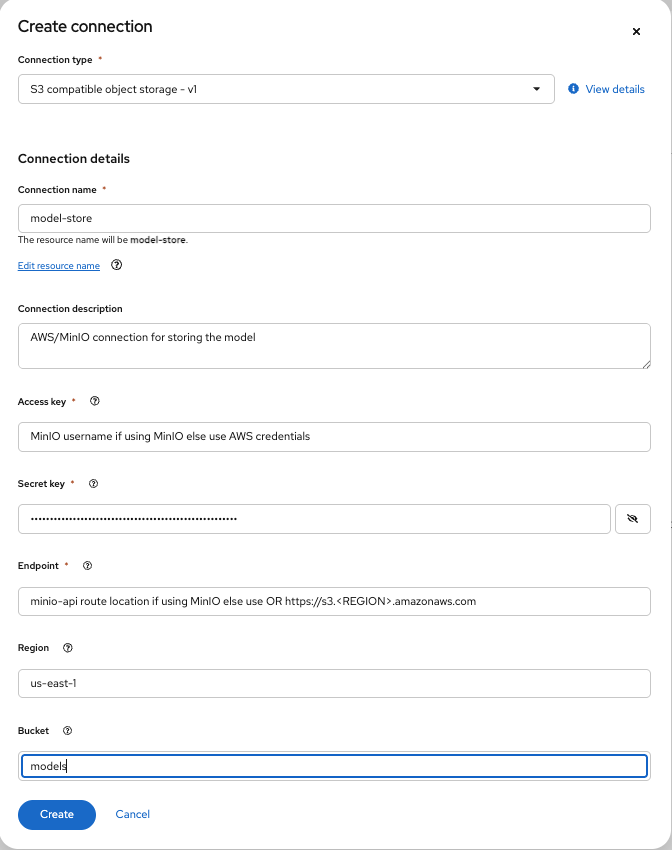Toggle secret key visibility eye icon

[x=632, y=519]
